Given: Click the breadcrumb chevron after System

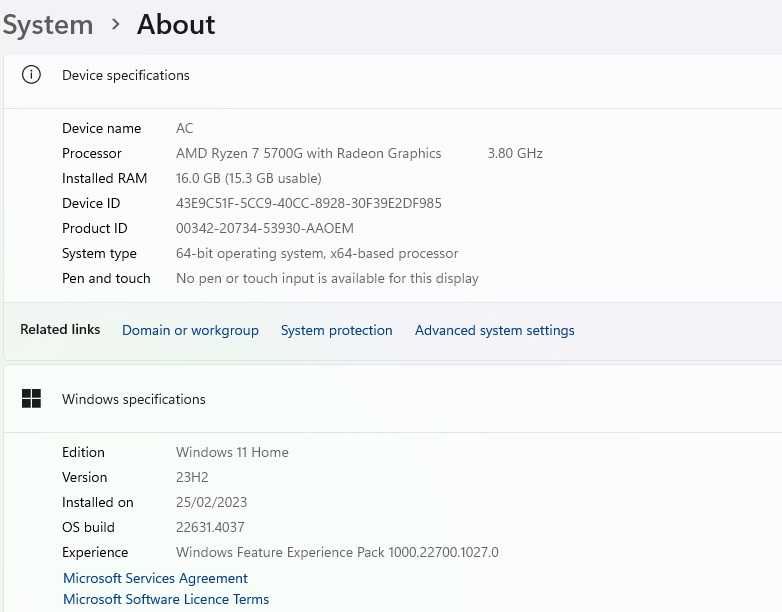Looking at the screenshot, I should [116, 25].
